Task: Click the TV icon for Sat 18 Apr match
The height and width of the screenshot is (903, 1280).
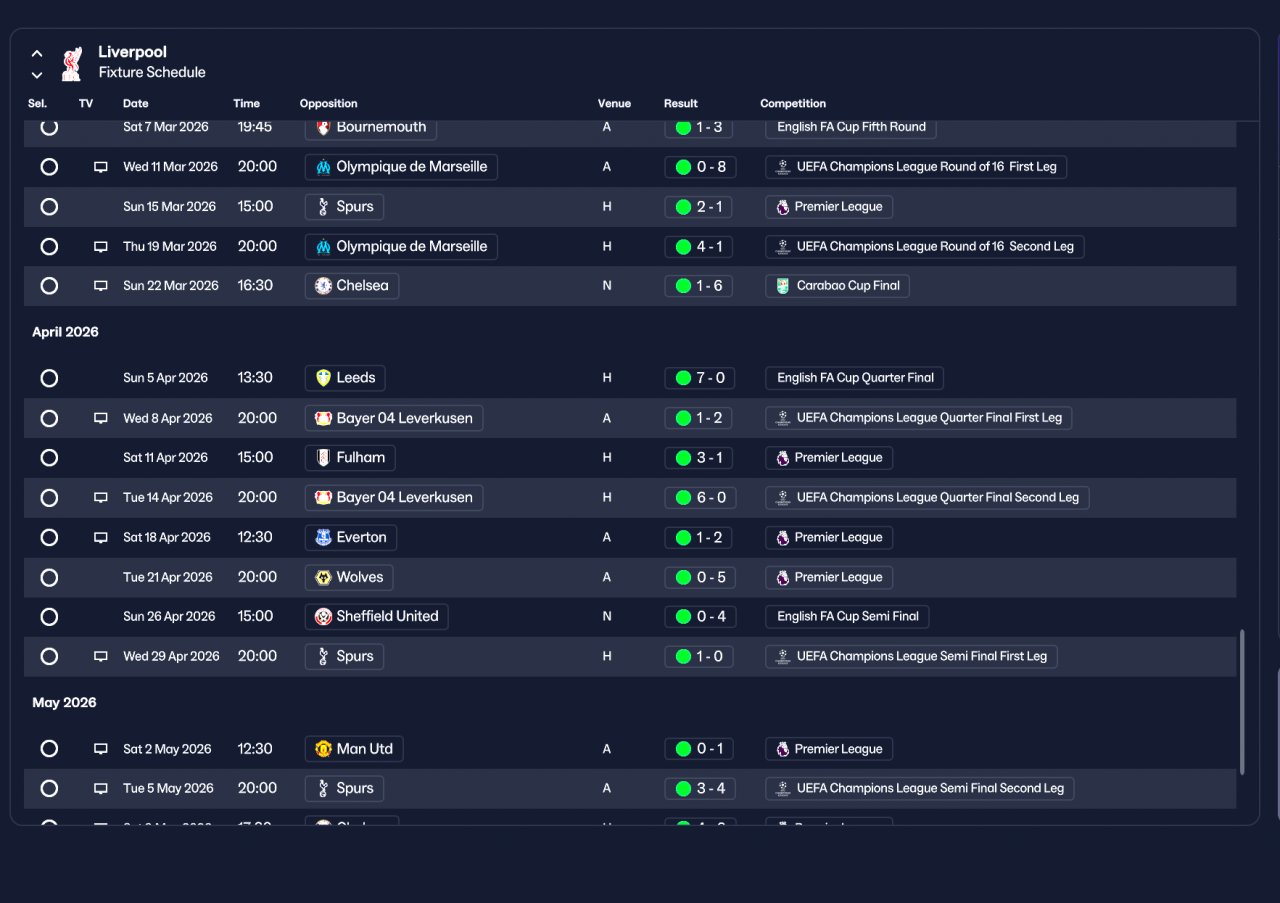Action: click(100, 538)
